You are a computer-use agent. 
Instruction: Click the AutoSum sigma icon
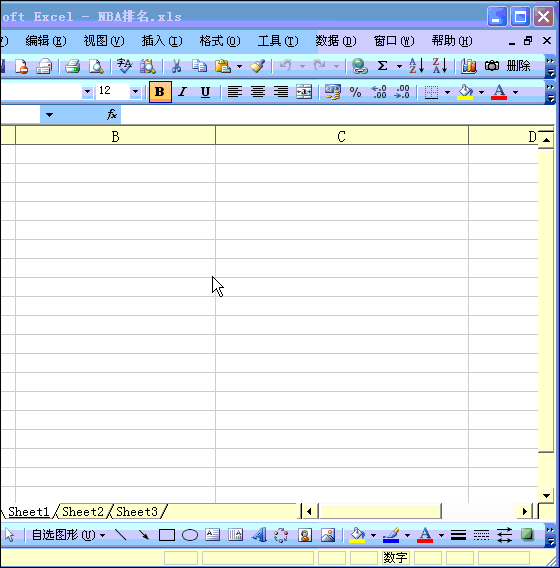[383, 66]
